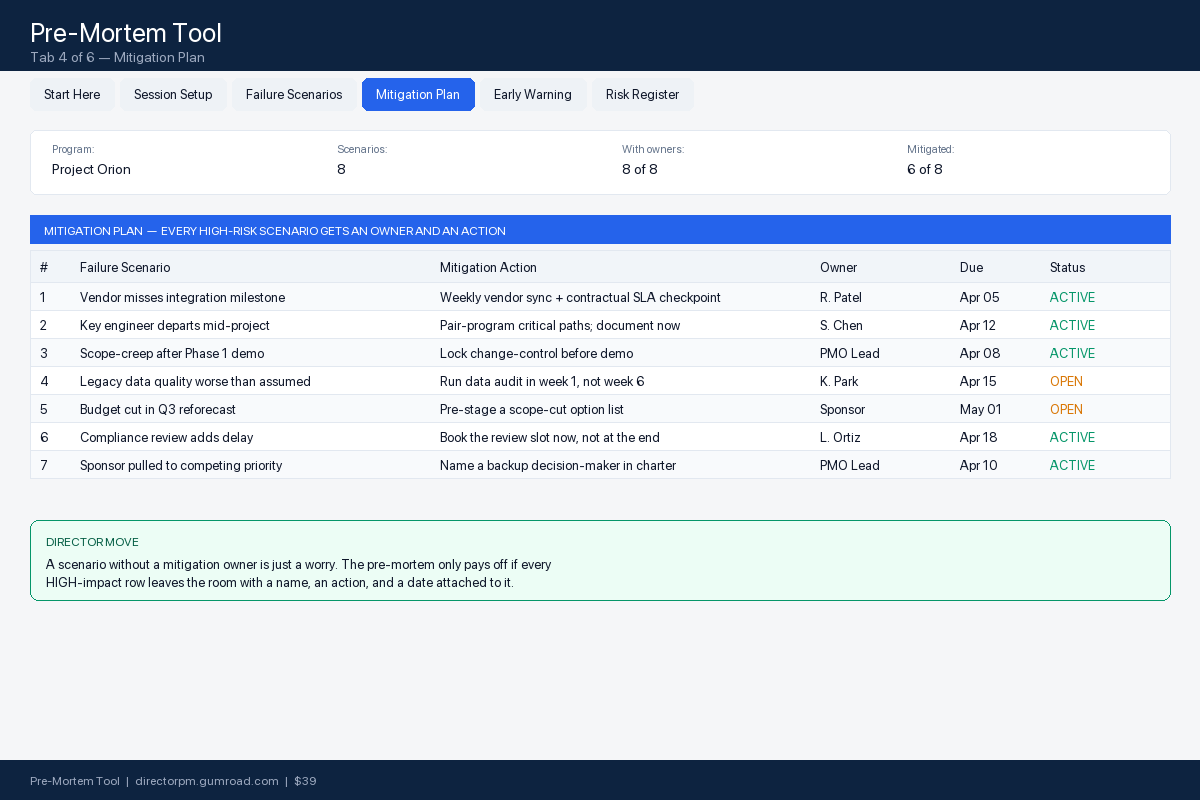This screenshot has height=800, width=1200.
Task: Click the Pre-Mortem Tool header title
Action: pos(126,33)
